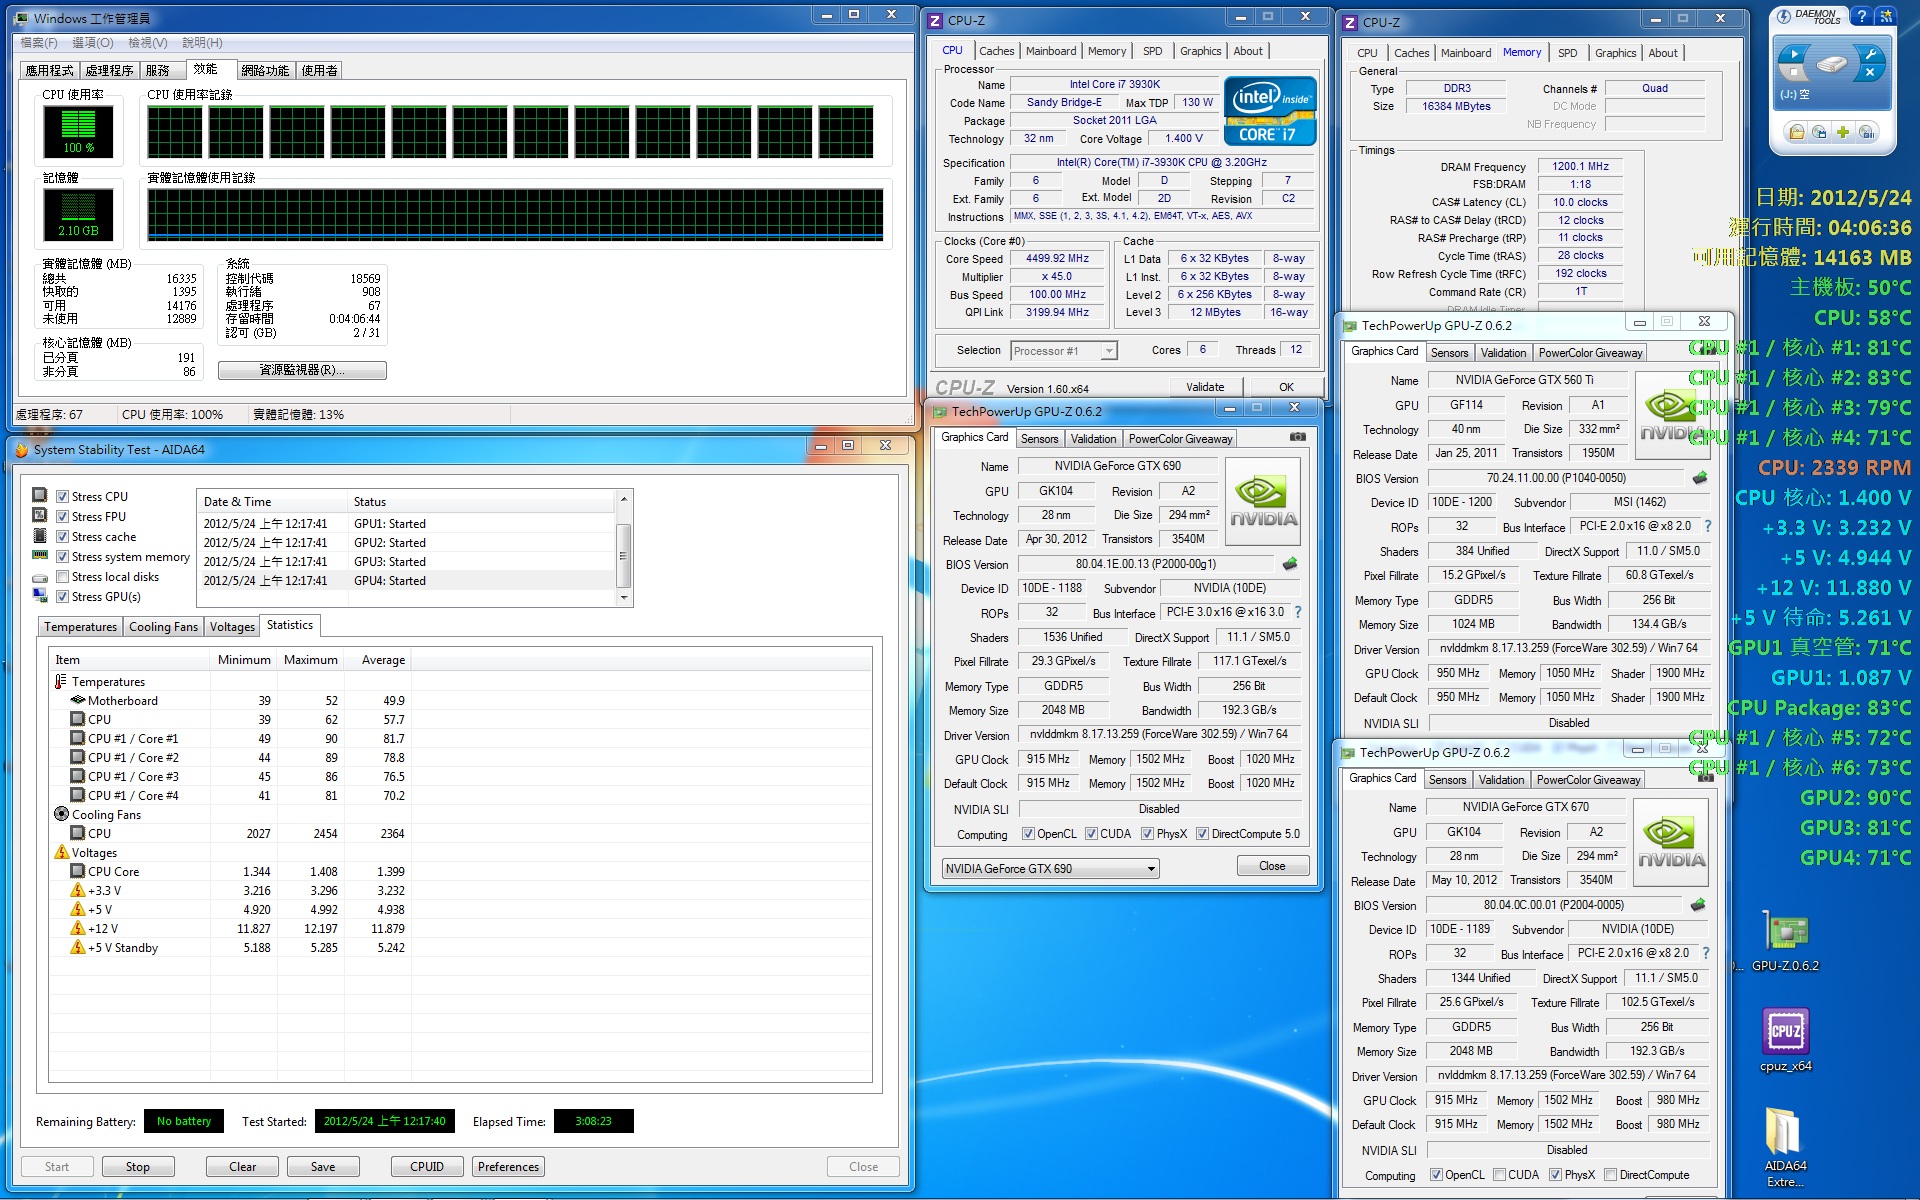Click the bus interface question mark in GTX 690 window
This screenshot has width=1920, height=1200.
point(1298,612)
